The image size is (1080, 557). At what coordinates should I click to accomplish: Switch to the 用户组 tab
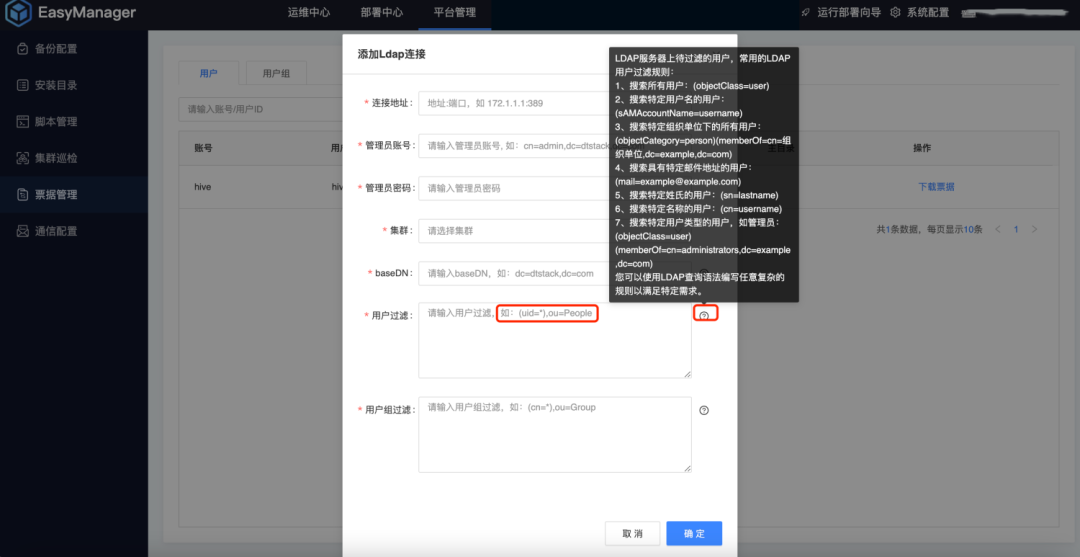coord(277,73)
